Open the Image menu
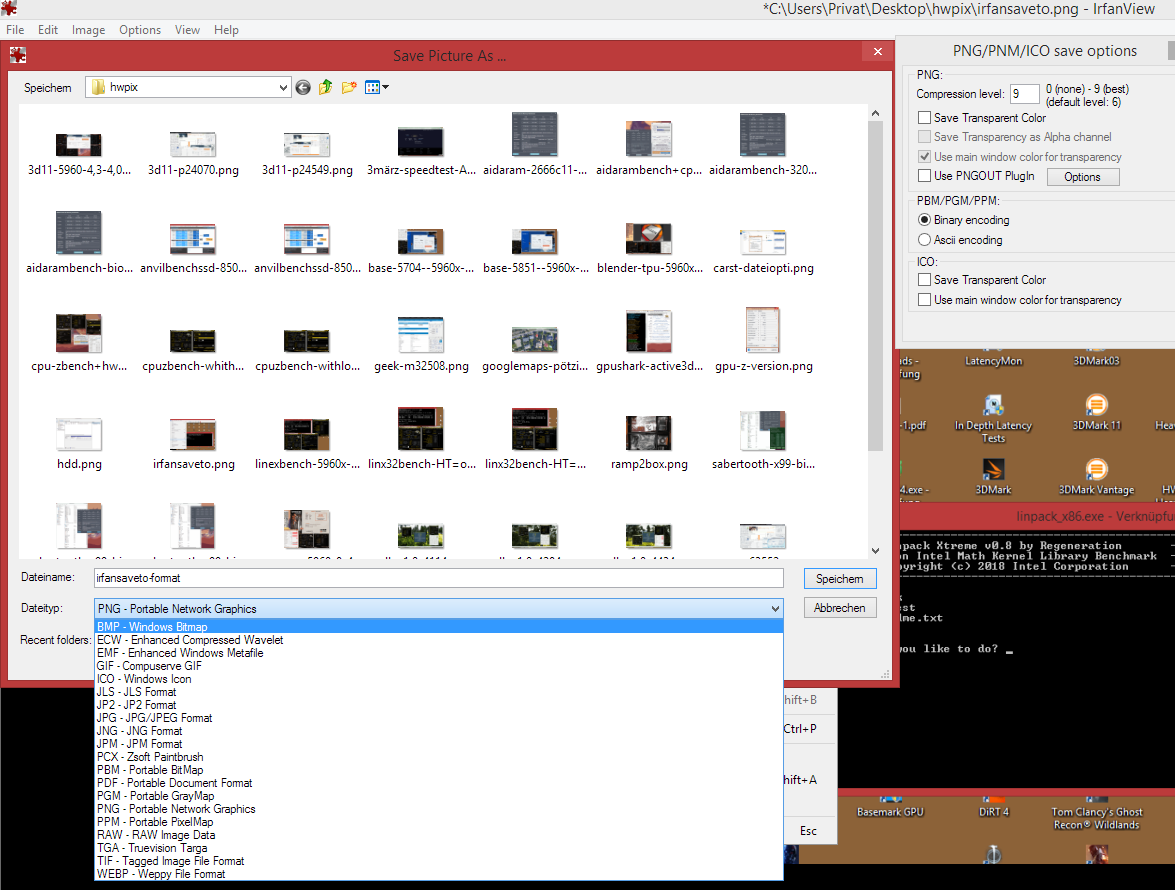1175x890 pixels. (x=88, y=30)
